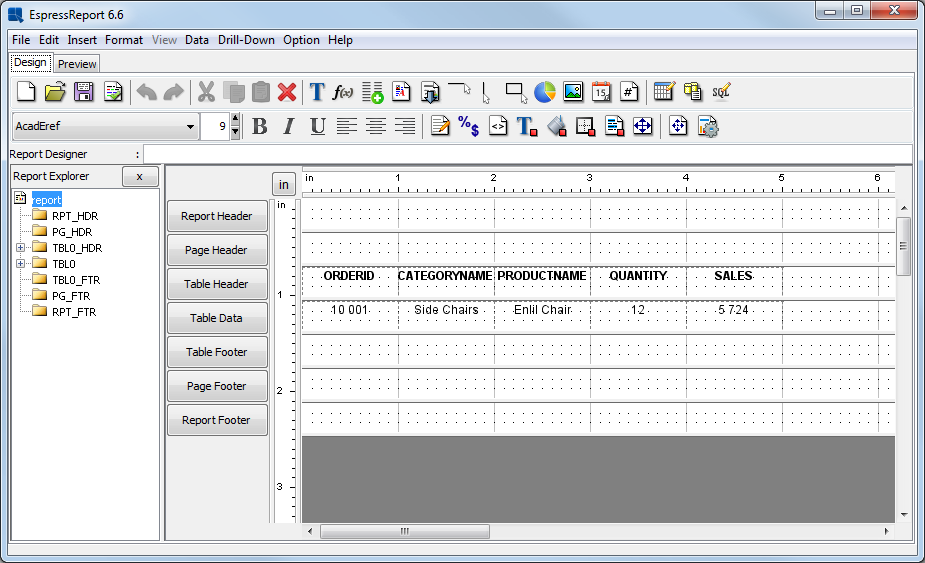The image size is (925, 563).
Task: Toggle ruler units with the 'in' button
Action: click(284, 184)
